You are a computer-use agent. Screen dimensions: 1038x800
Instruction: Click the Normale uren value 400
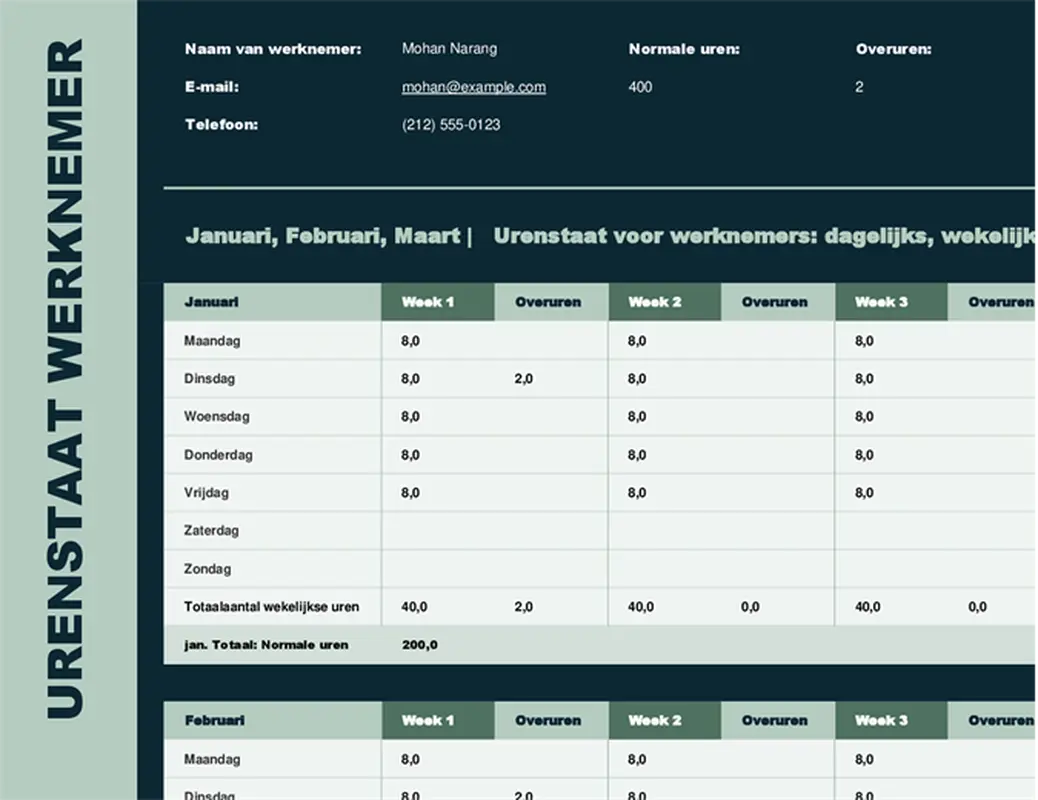640,87
